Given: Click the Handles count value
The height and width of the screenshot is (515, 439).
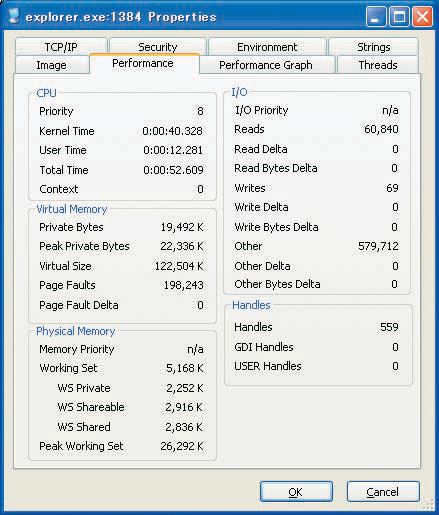Looking at the screenshot, I should click(x=389, y=327).
